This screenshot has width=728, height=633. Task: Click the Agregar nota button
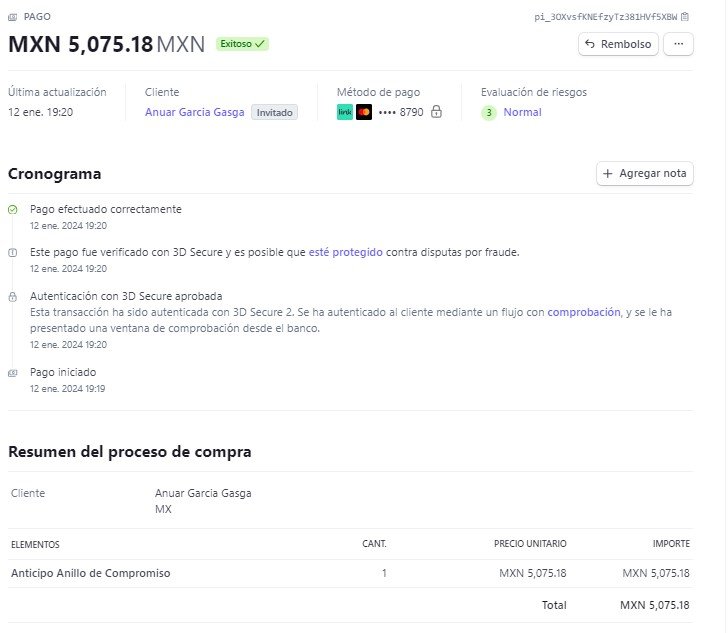(644, 173)
